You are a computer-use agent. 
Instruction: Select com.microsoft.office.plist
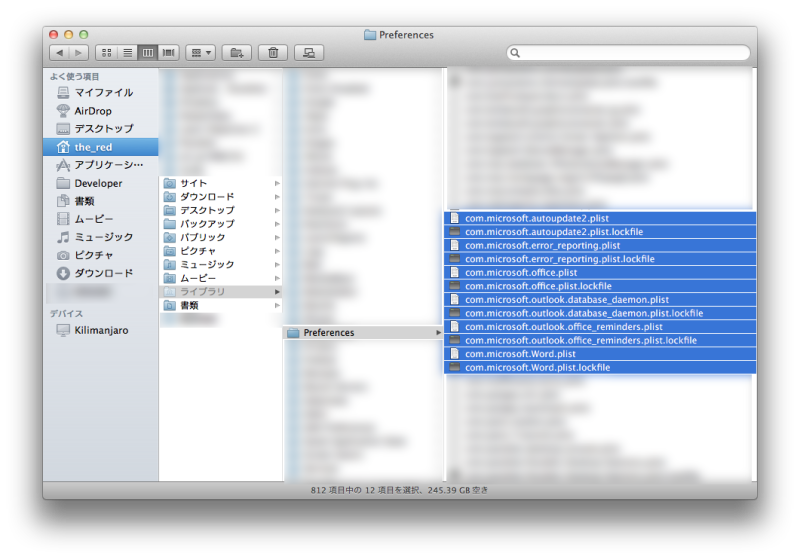tap(600, 272)
